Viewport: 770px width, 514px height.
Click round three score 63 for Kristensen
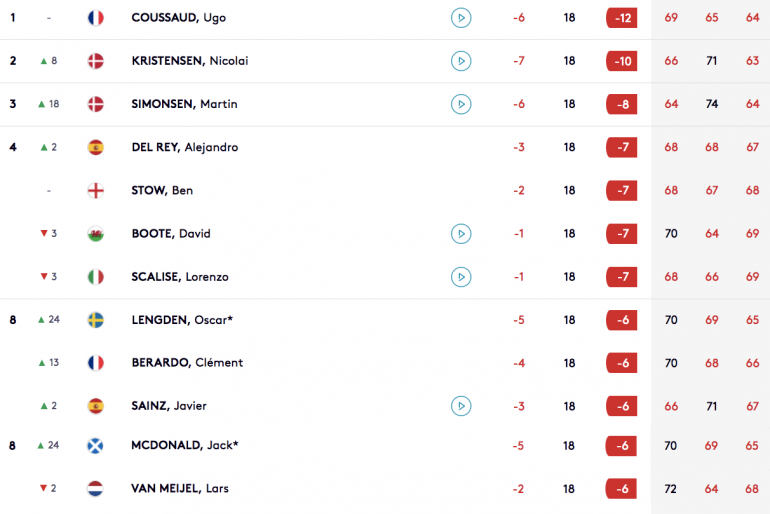[752, 61]
